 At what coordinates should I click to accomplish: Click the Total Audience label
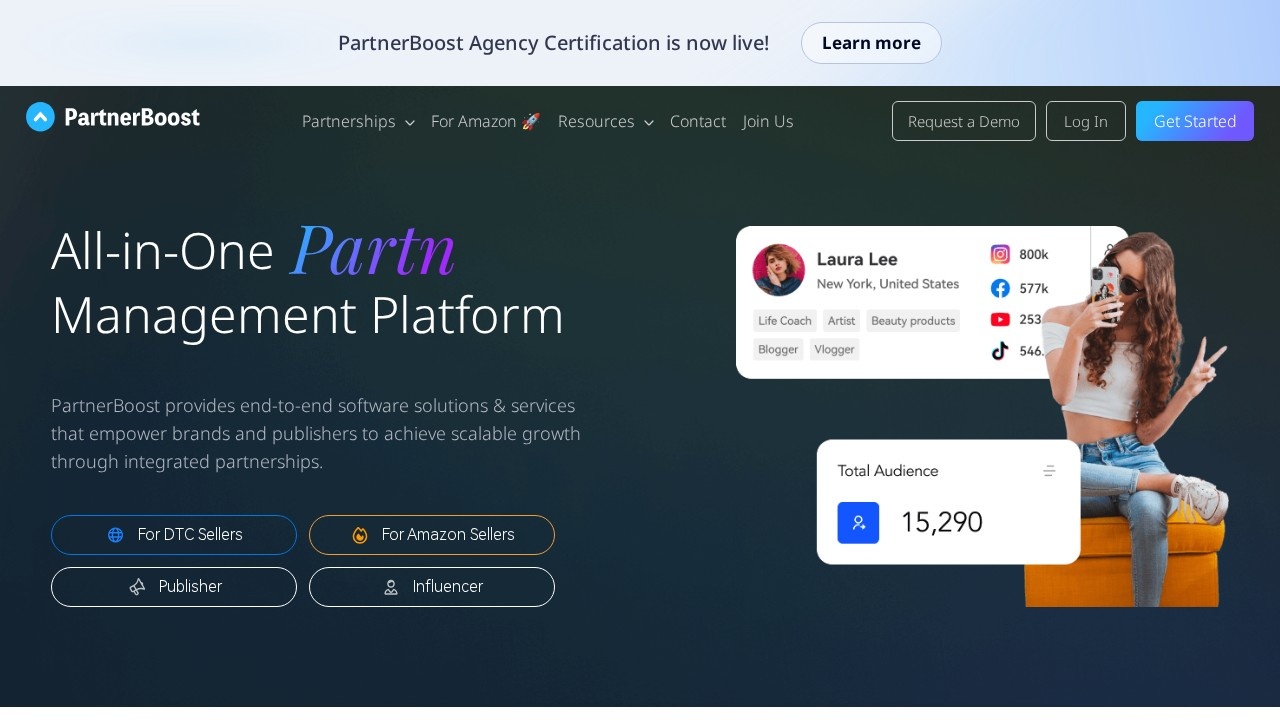pos(888,471)
